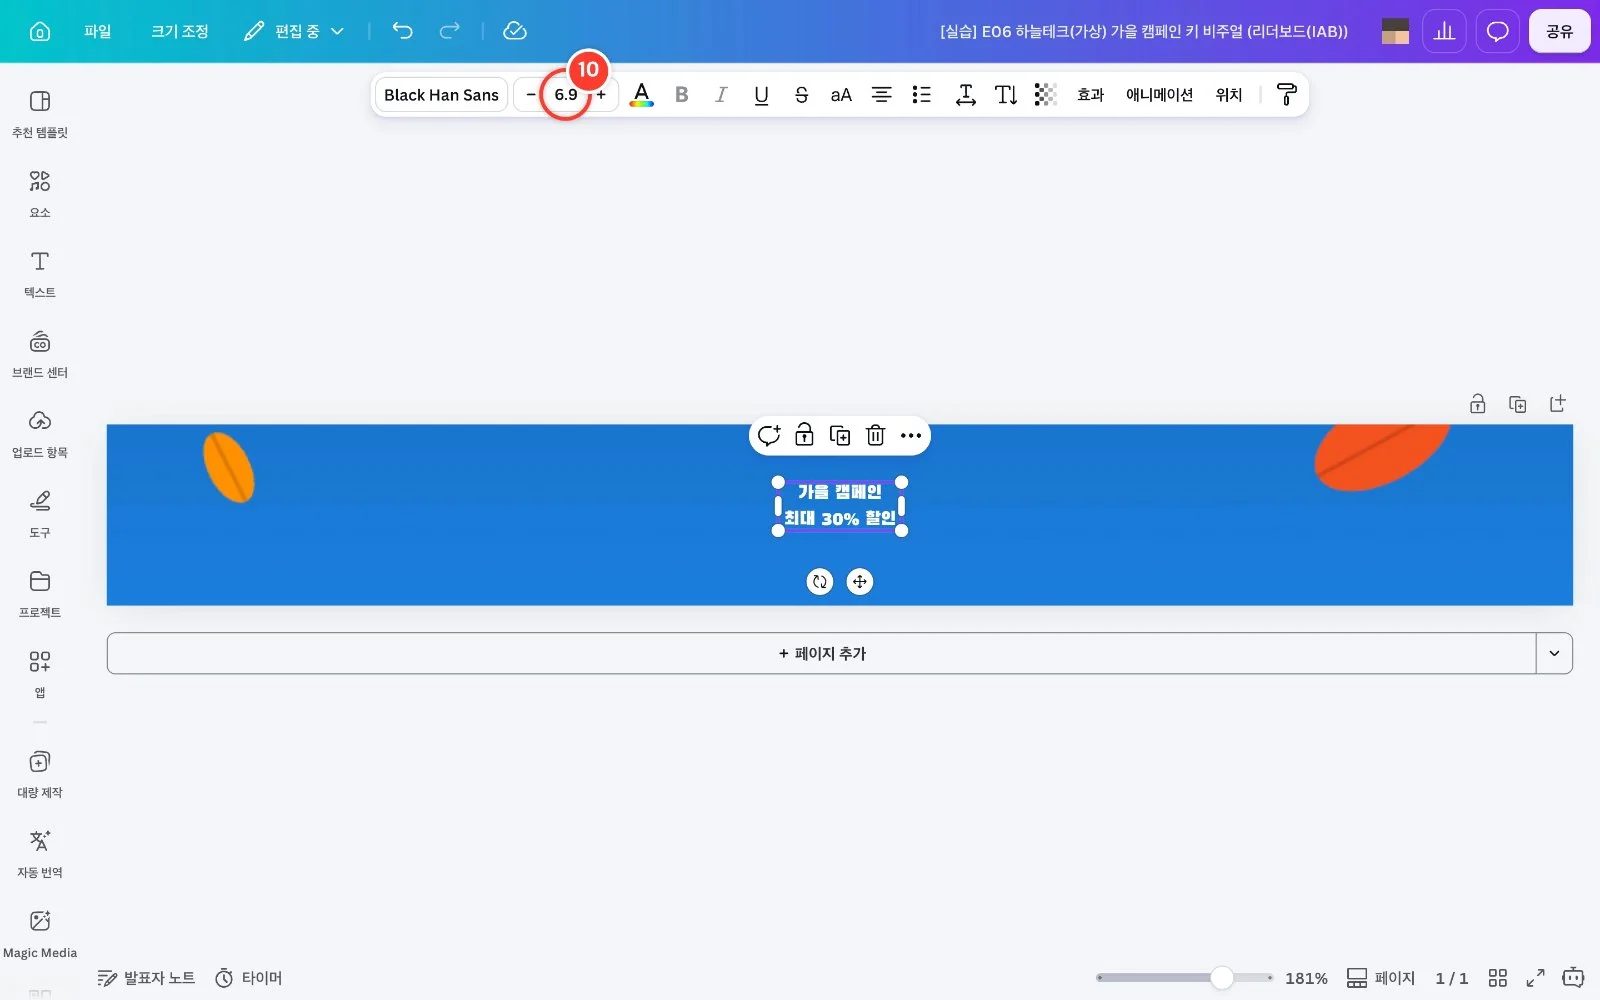This screenshot has height=1000, width=1600.
Task: Open the 위치 position panel
Action: tap(1228, 95)
